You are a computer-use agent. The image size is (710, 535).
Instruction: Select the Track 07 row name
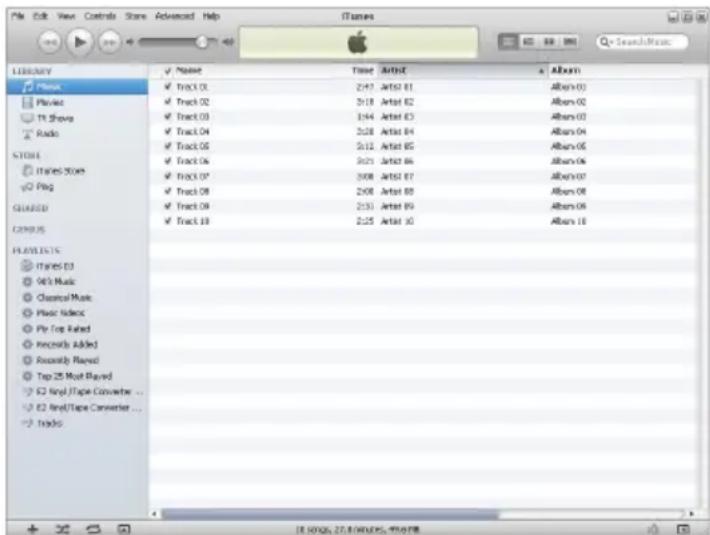[192, 177]
